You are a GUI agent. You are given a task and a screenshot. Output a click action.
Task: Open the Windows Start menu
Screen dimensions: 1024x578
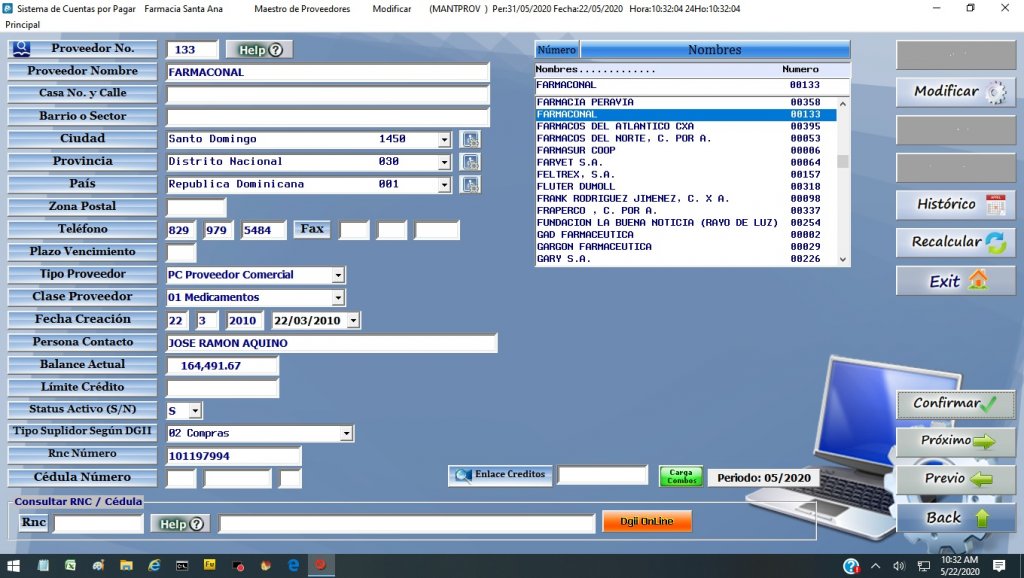point(13,566)
